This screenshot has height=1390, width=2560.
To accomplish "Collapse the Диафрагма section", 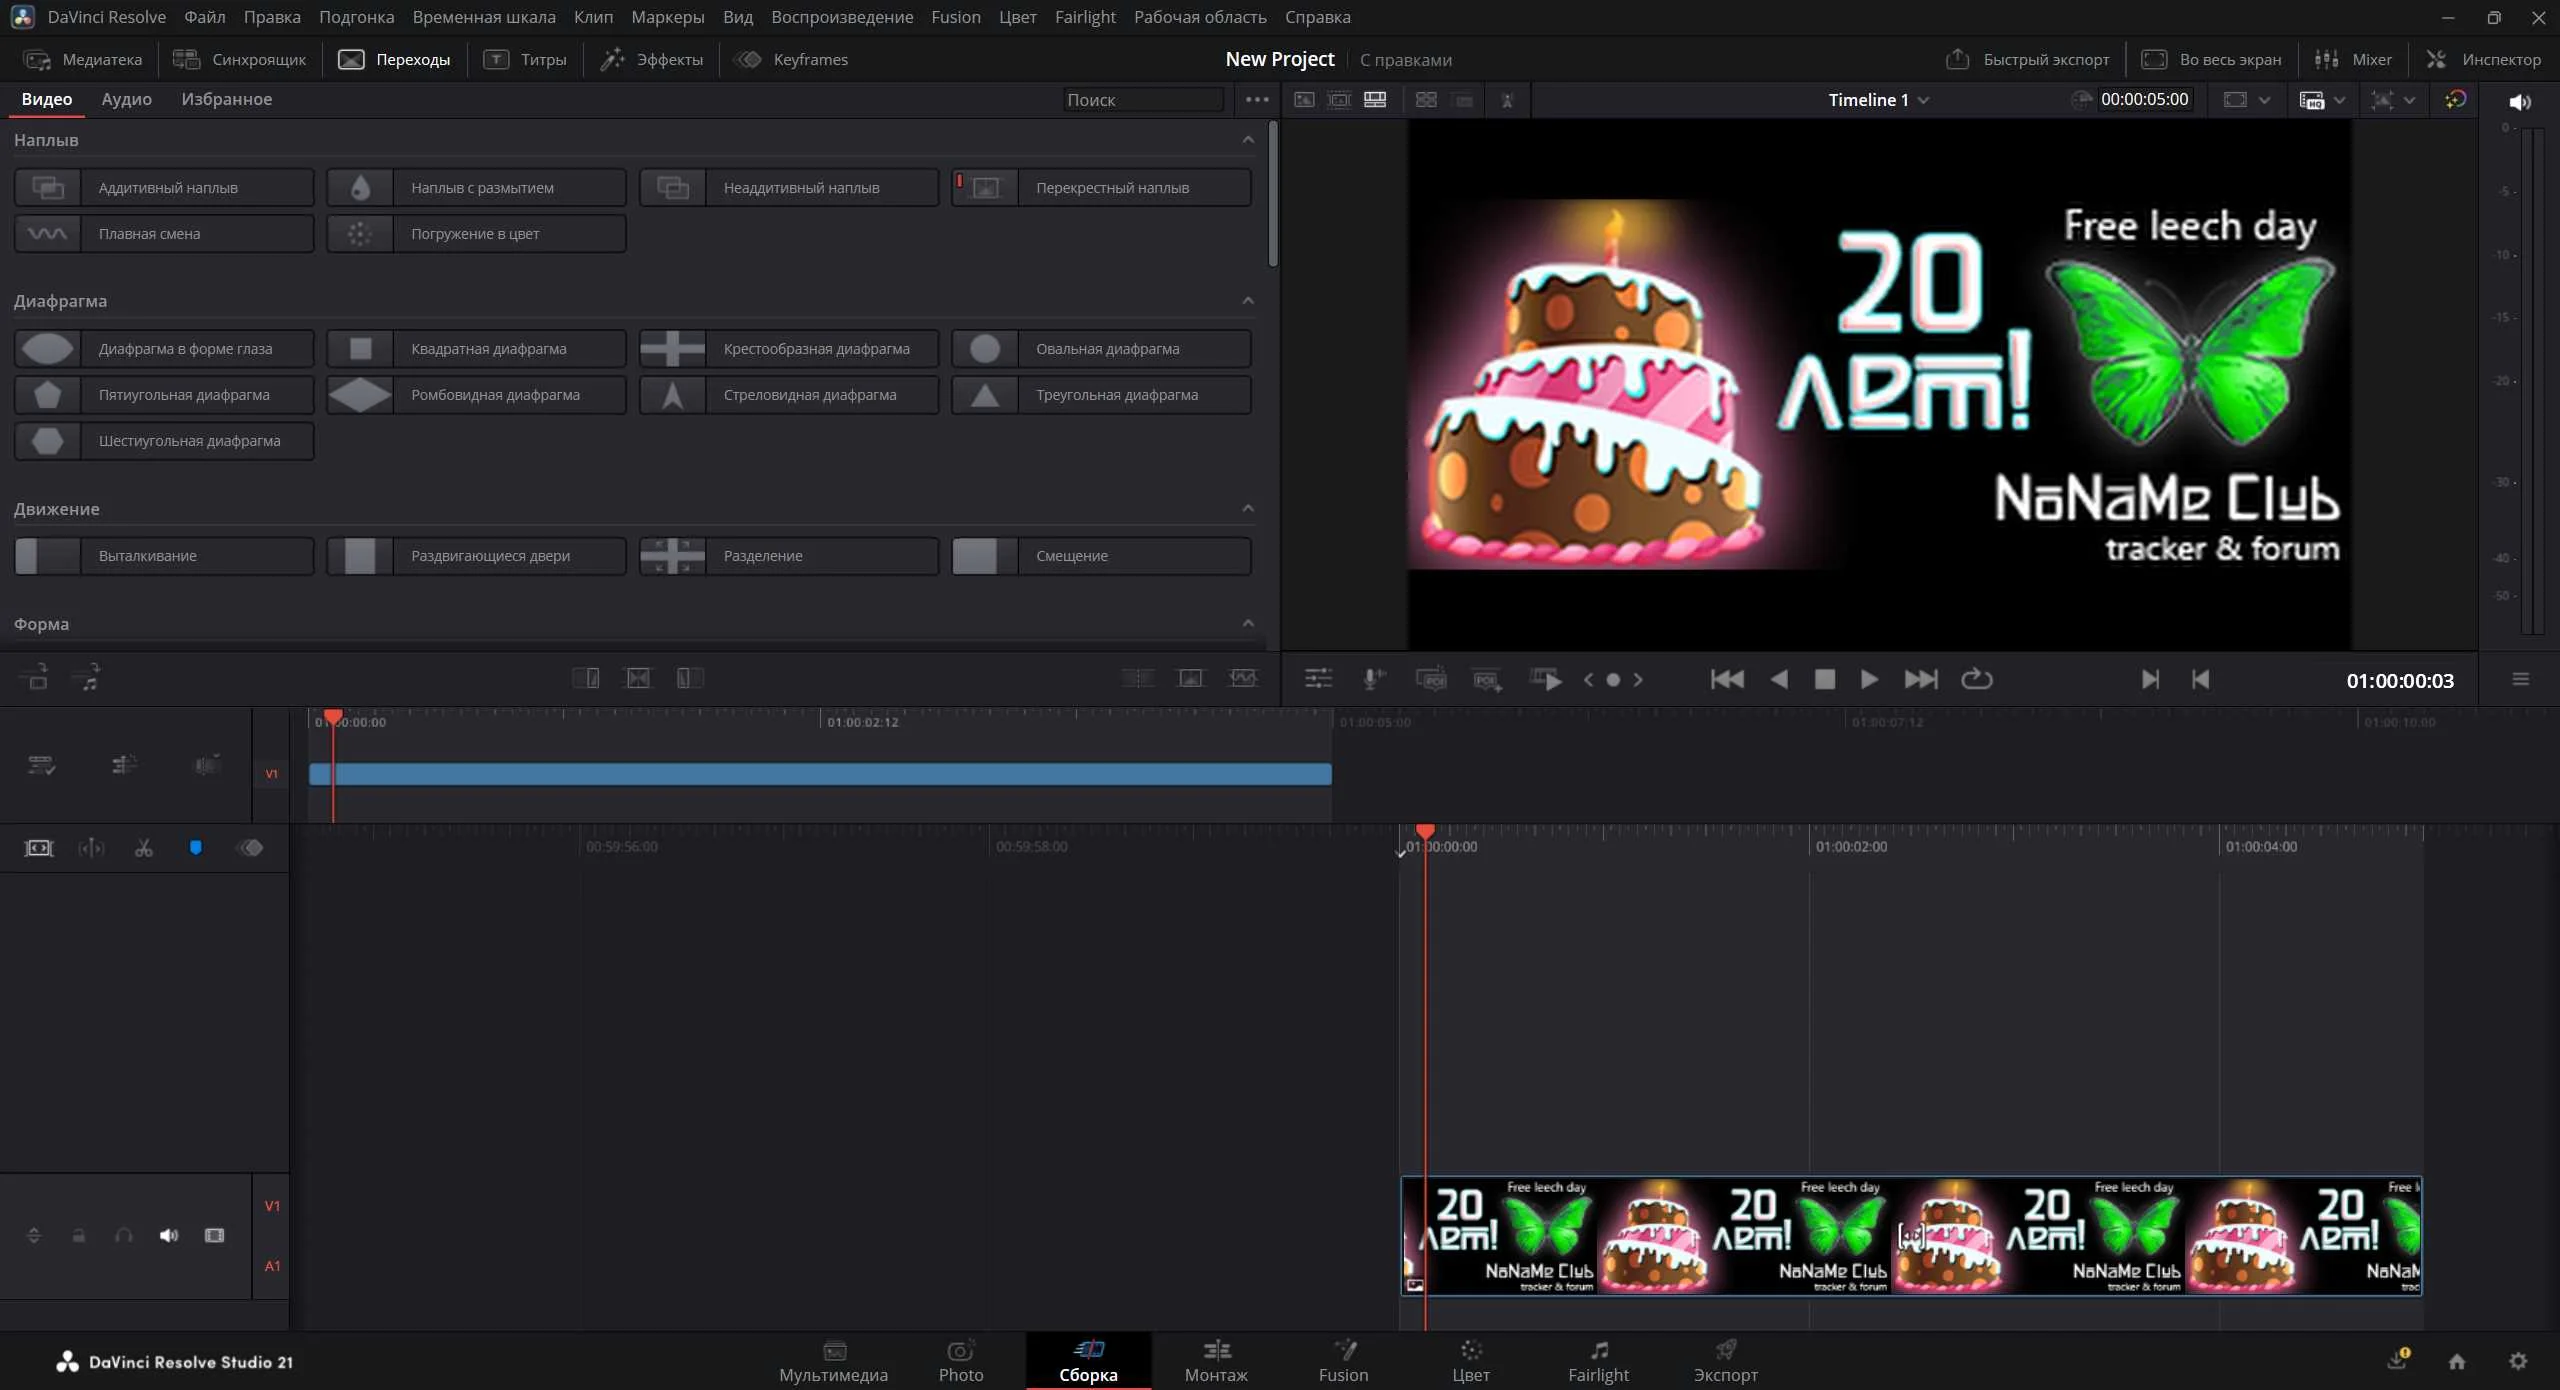I will pos(1248,301).
